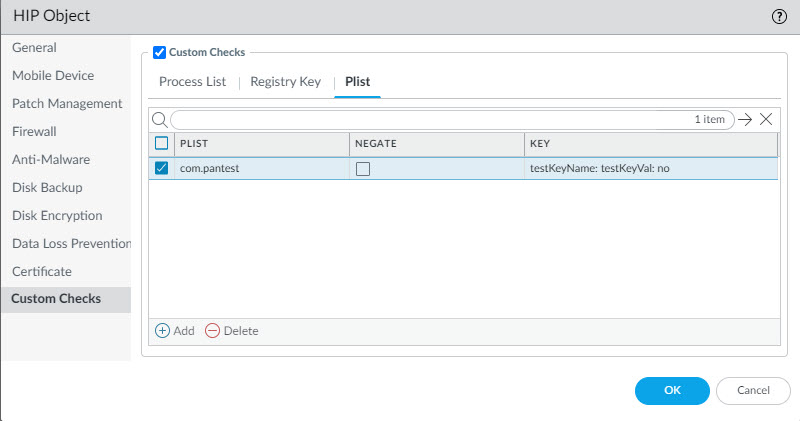Click the arrow icon next to search field
The width and height of the screenshot is (800, 421).
744,119
